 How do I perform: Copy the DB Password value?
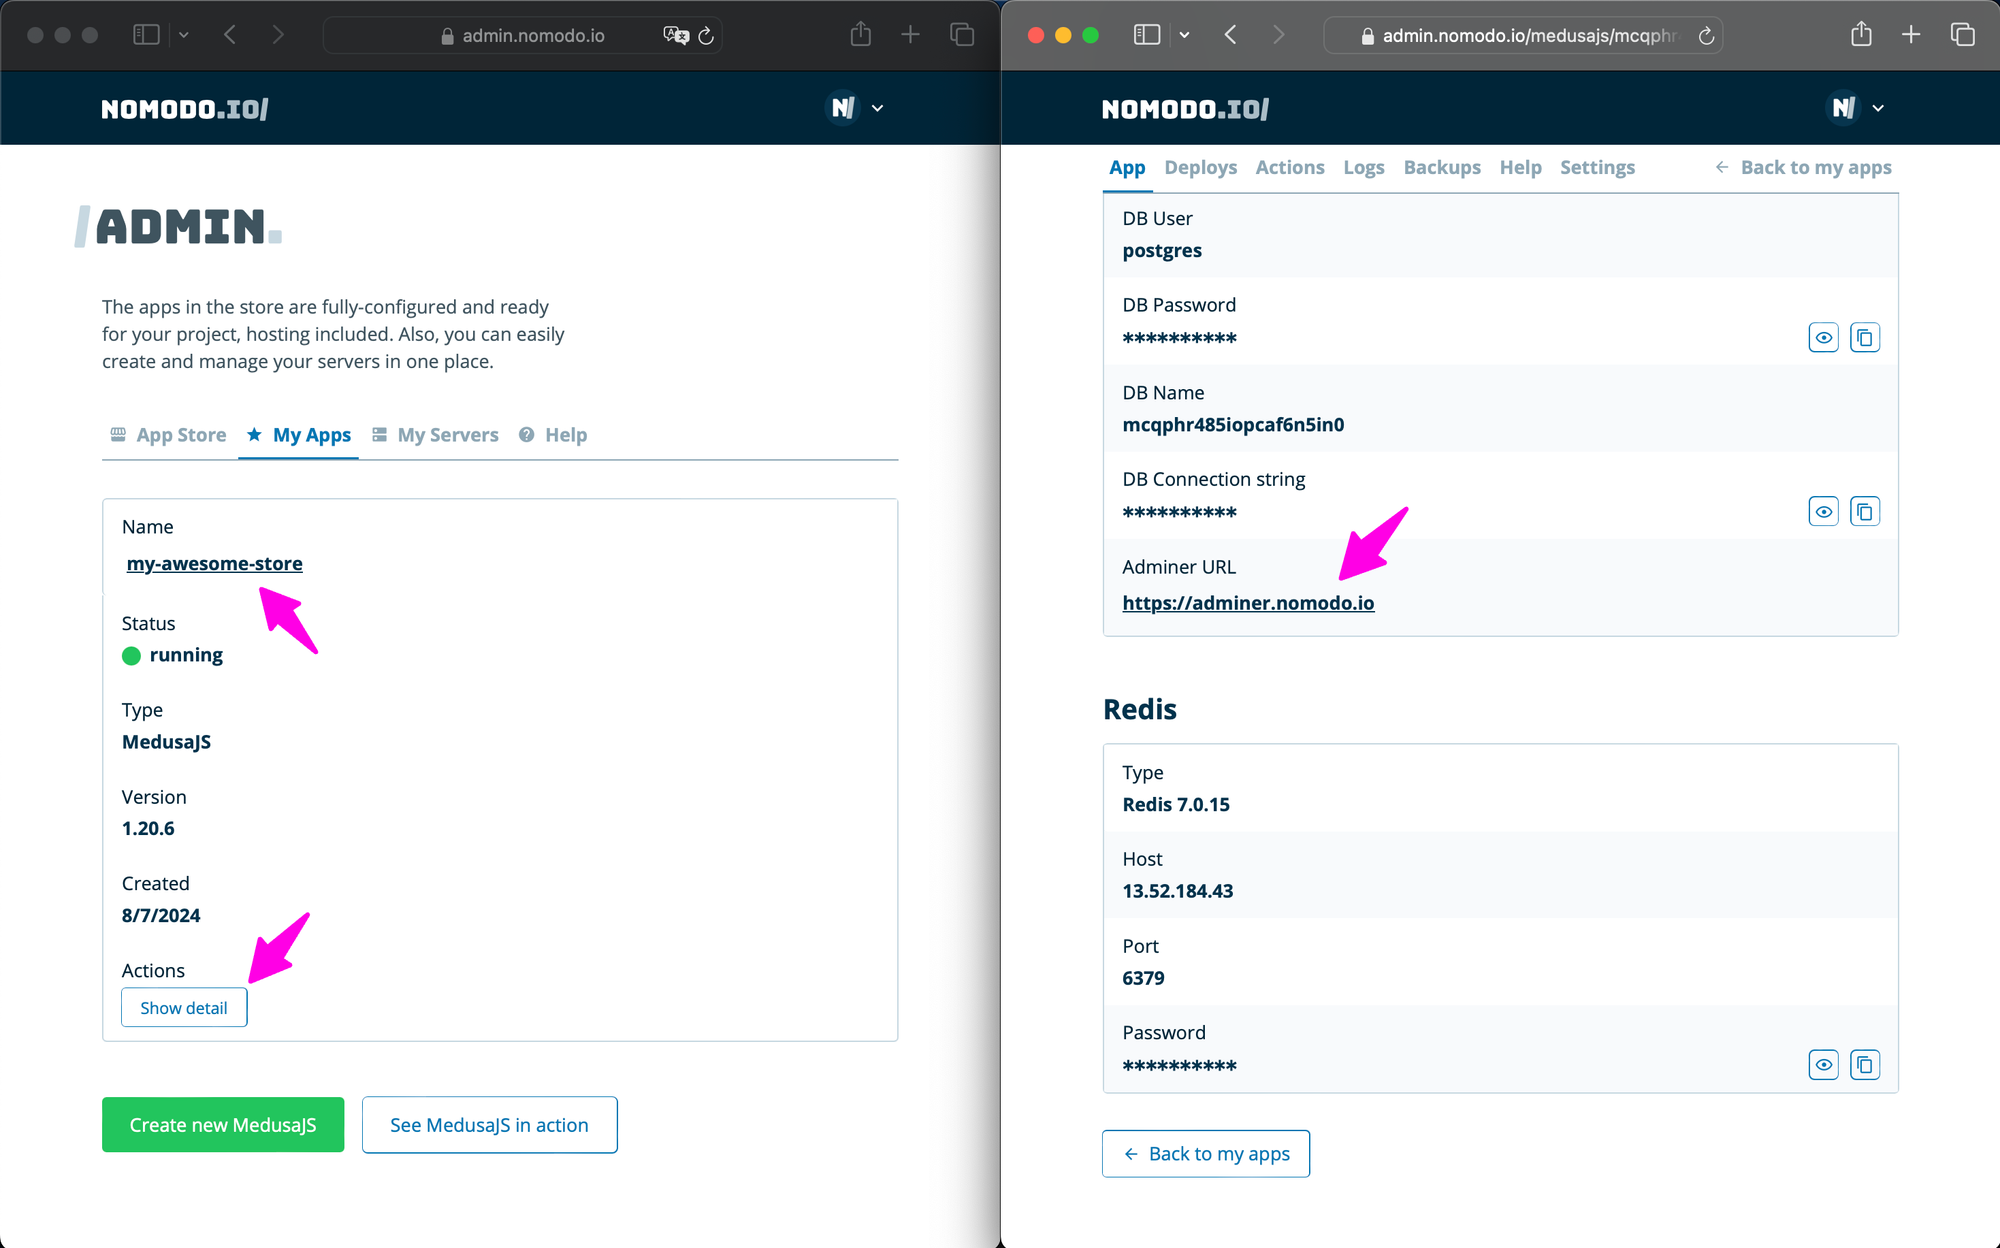tap(1864, 338)
